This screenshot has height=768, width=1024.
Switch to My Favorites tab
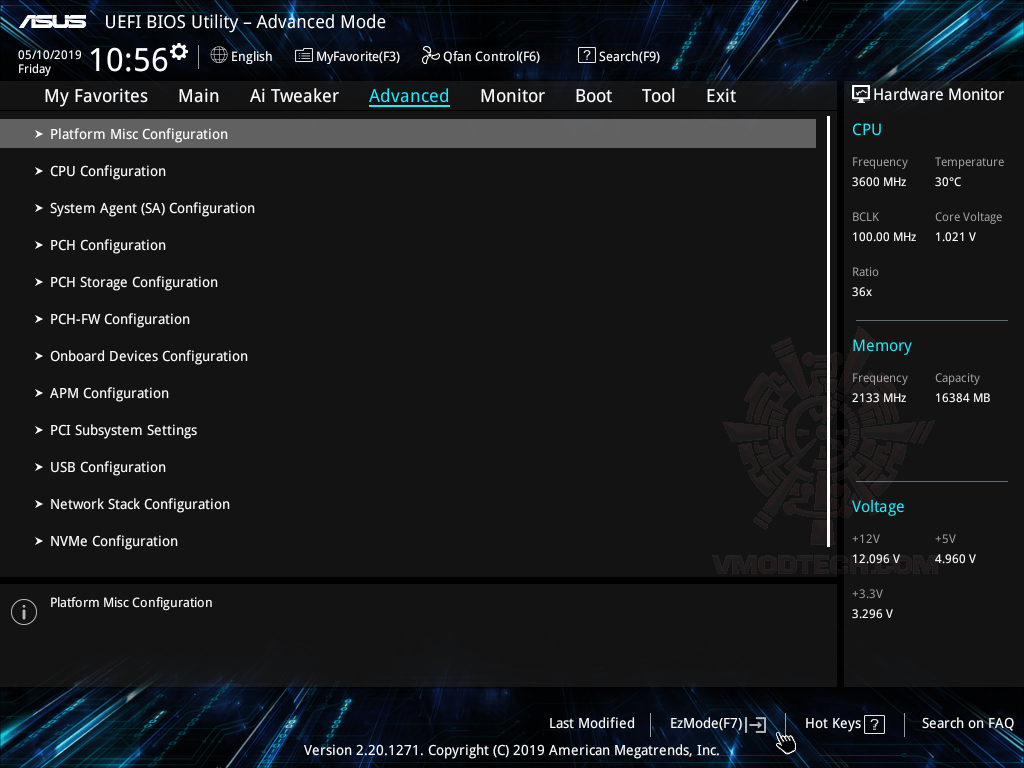(96, 96)
